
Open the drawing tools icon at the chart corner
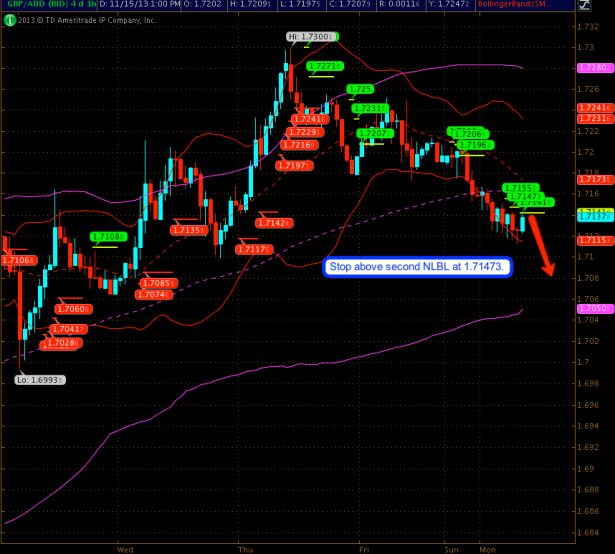(584, 5)
